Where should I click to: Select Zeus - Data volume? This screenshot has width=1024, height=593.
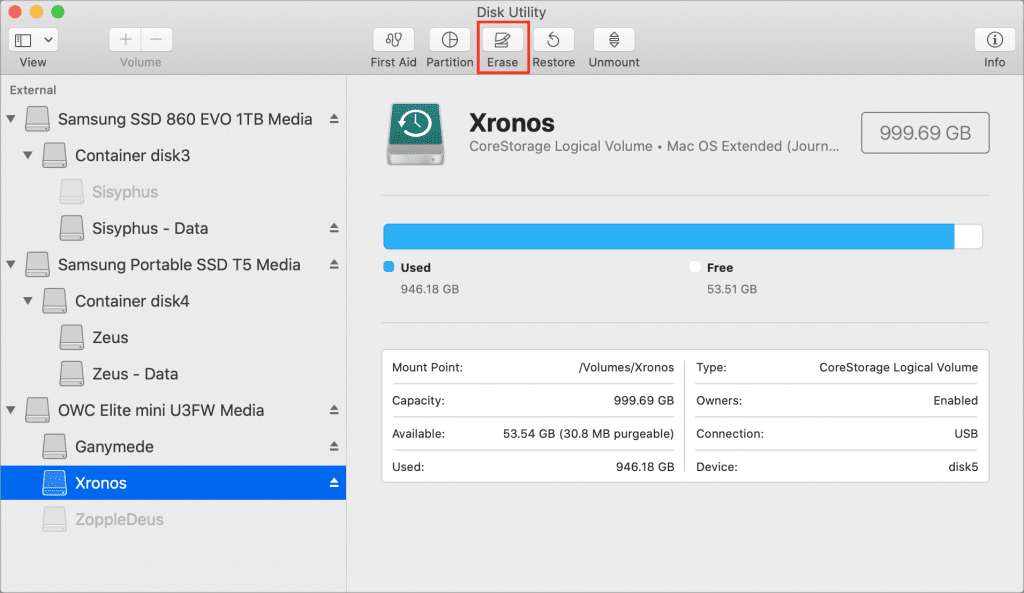(134, 374)
